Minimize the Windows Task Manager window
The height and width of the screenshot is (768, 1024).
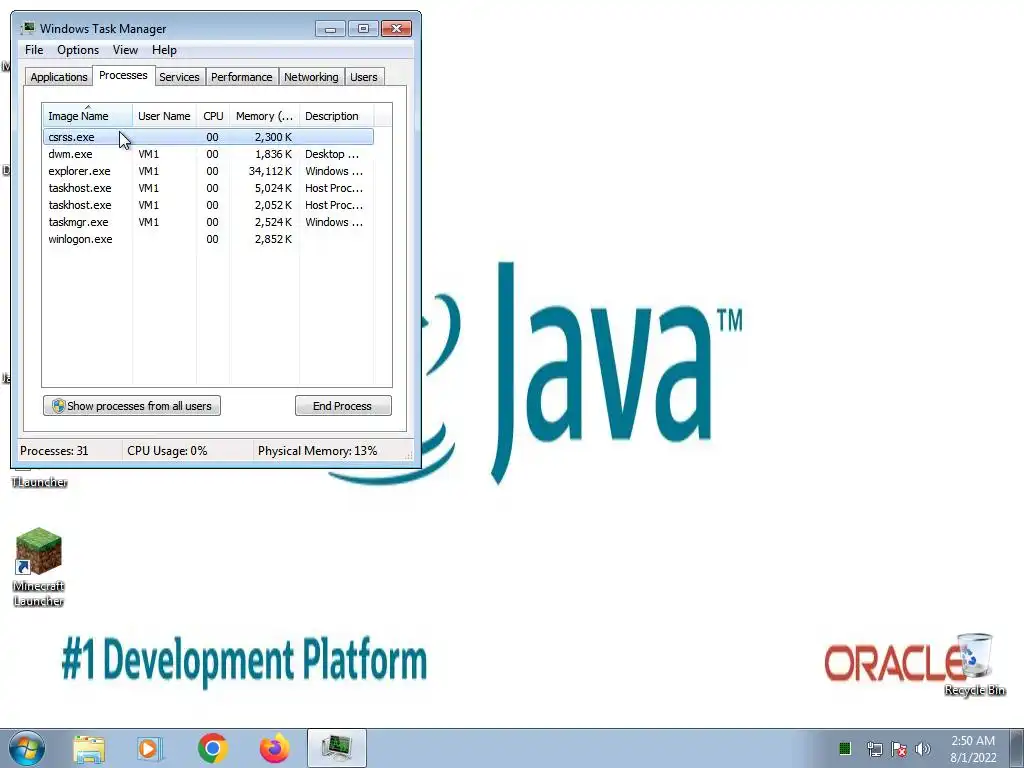coord(330,29)
